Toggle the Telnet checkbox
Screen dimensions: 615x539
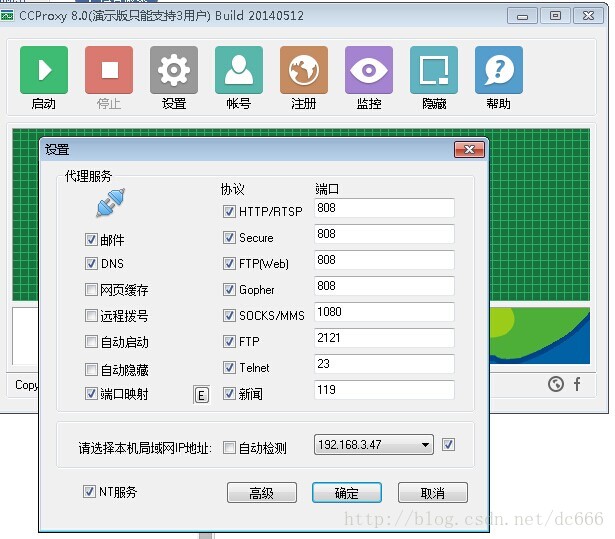(229, 368)
